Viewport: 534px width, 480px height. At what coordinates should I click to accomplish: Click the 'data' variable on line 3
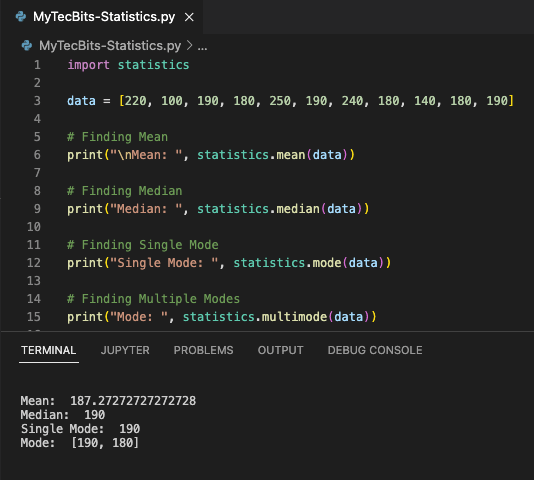[81, 101]
